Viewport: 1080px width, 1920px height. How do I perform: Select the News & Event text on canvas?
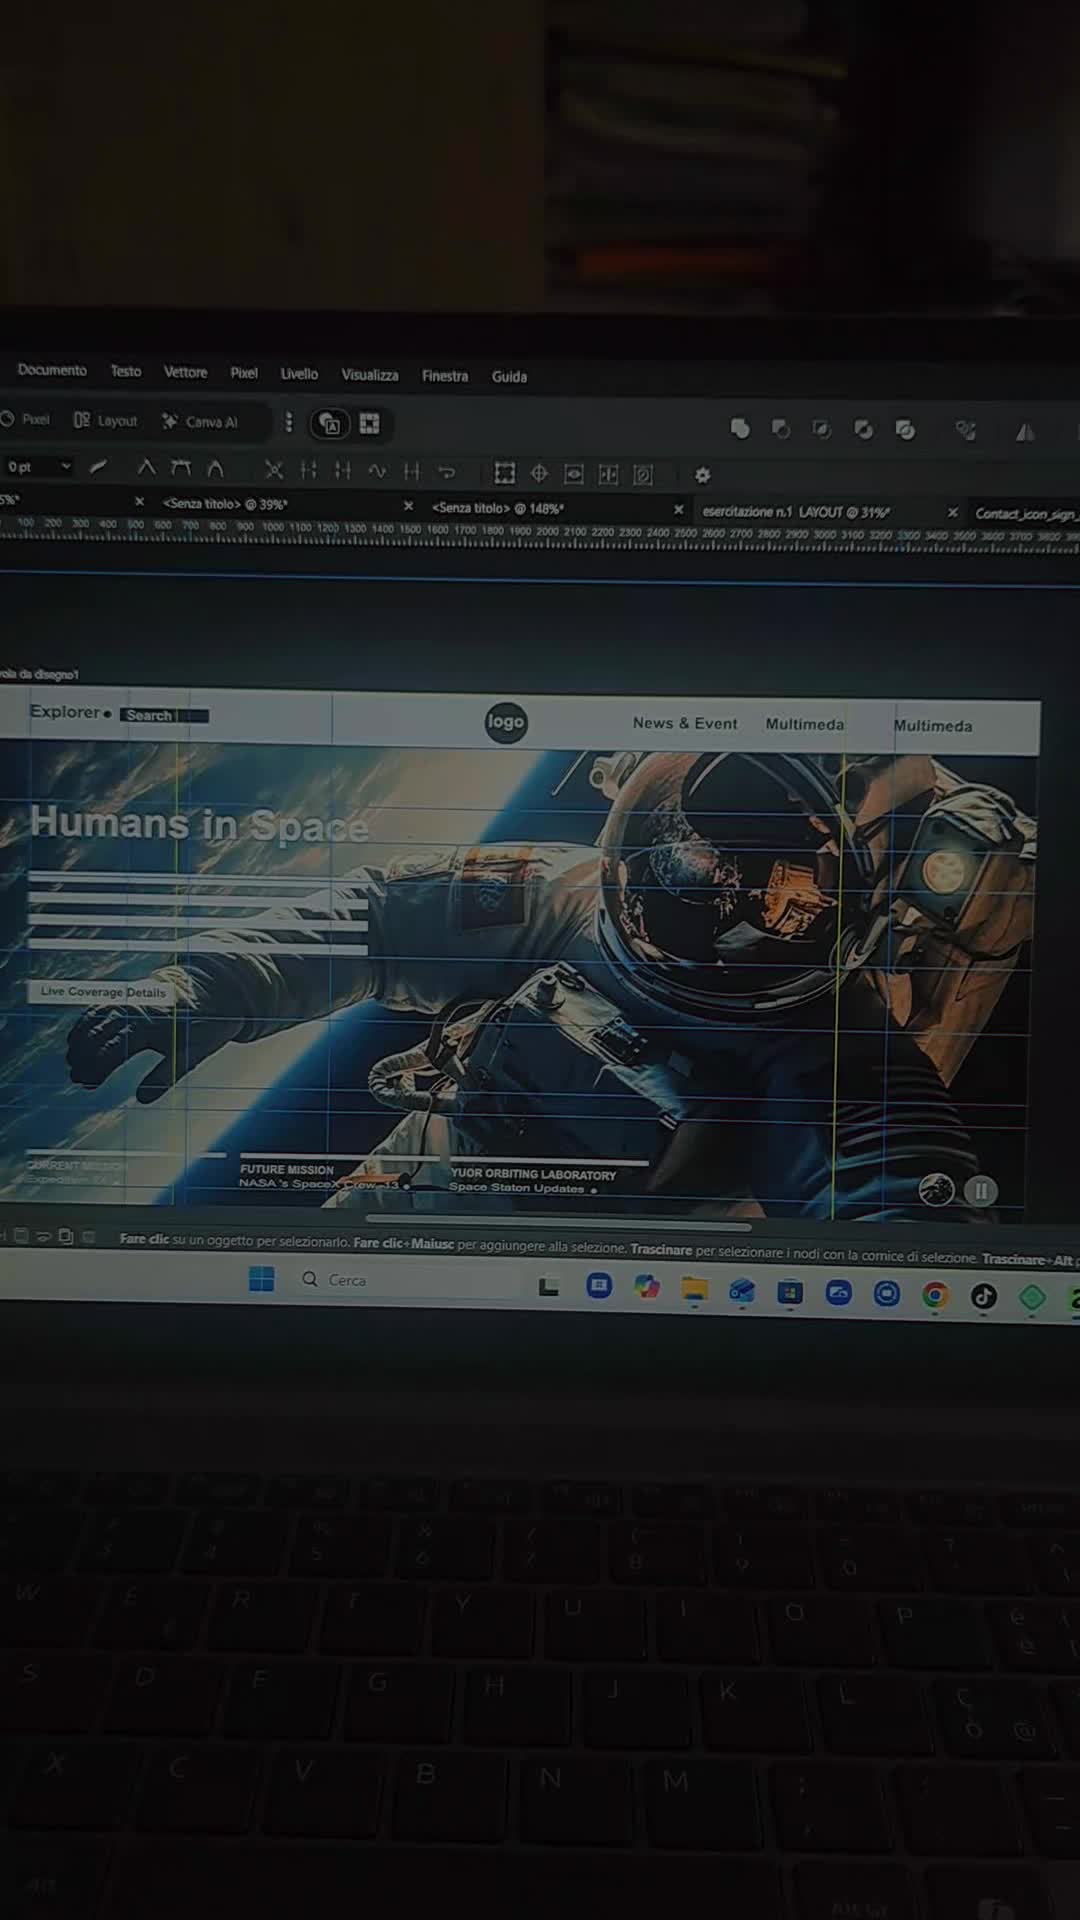pos(685,723)
